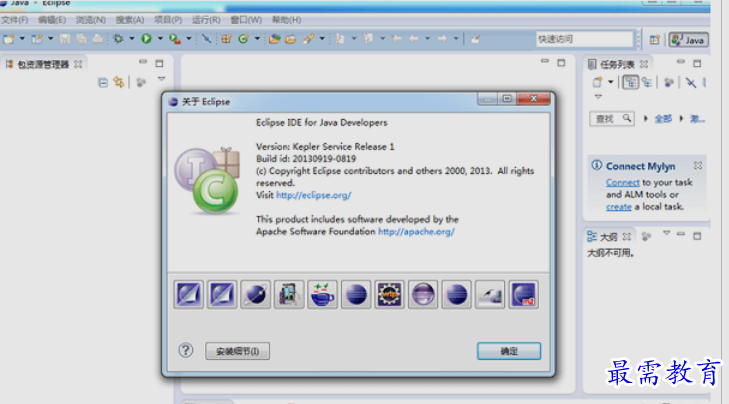Click the Run External Tools icon
The image size is (729, 404).
[x=175, y=39]
